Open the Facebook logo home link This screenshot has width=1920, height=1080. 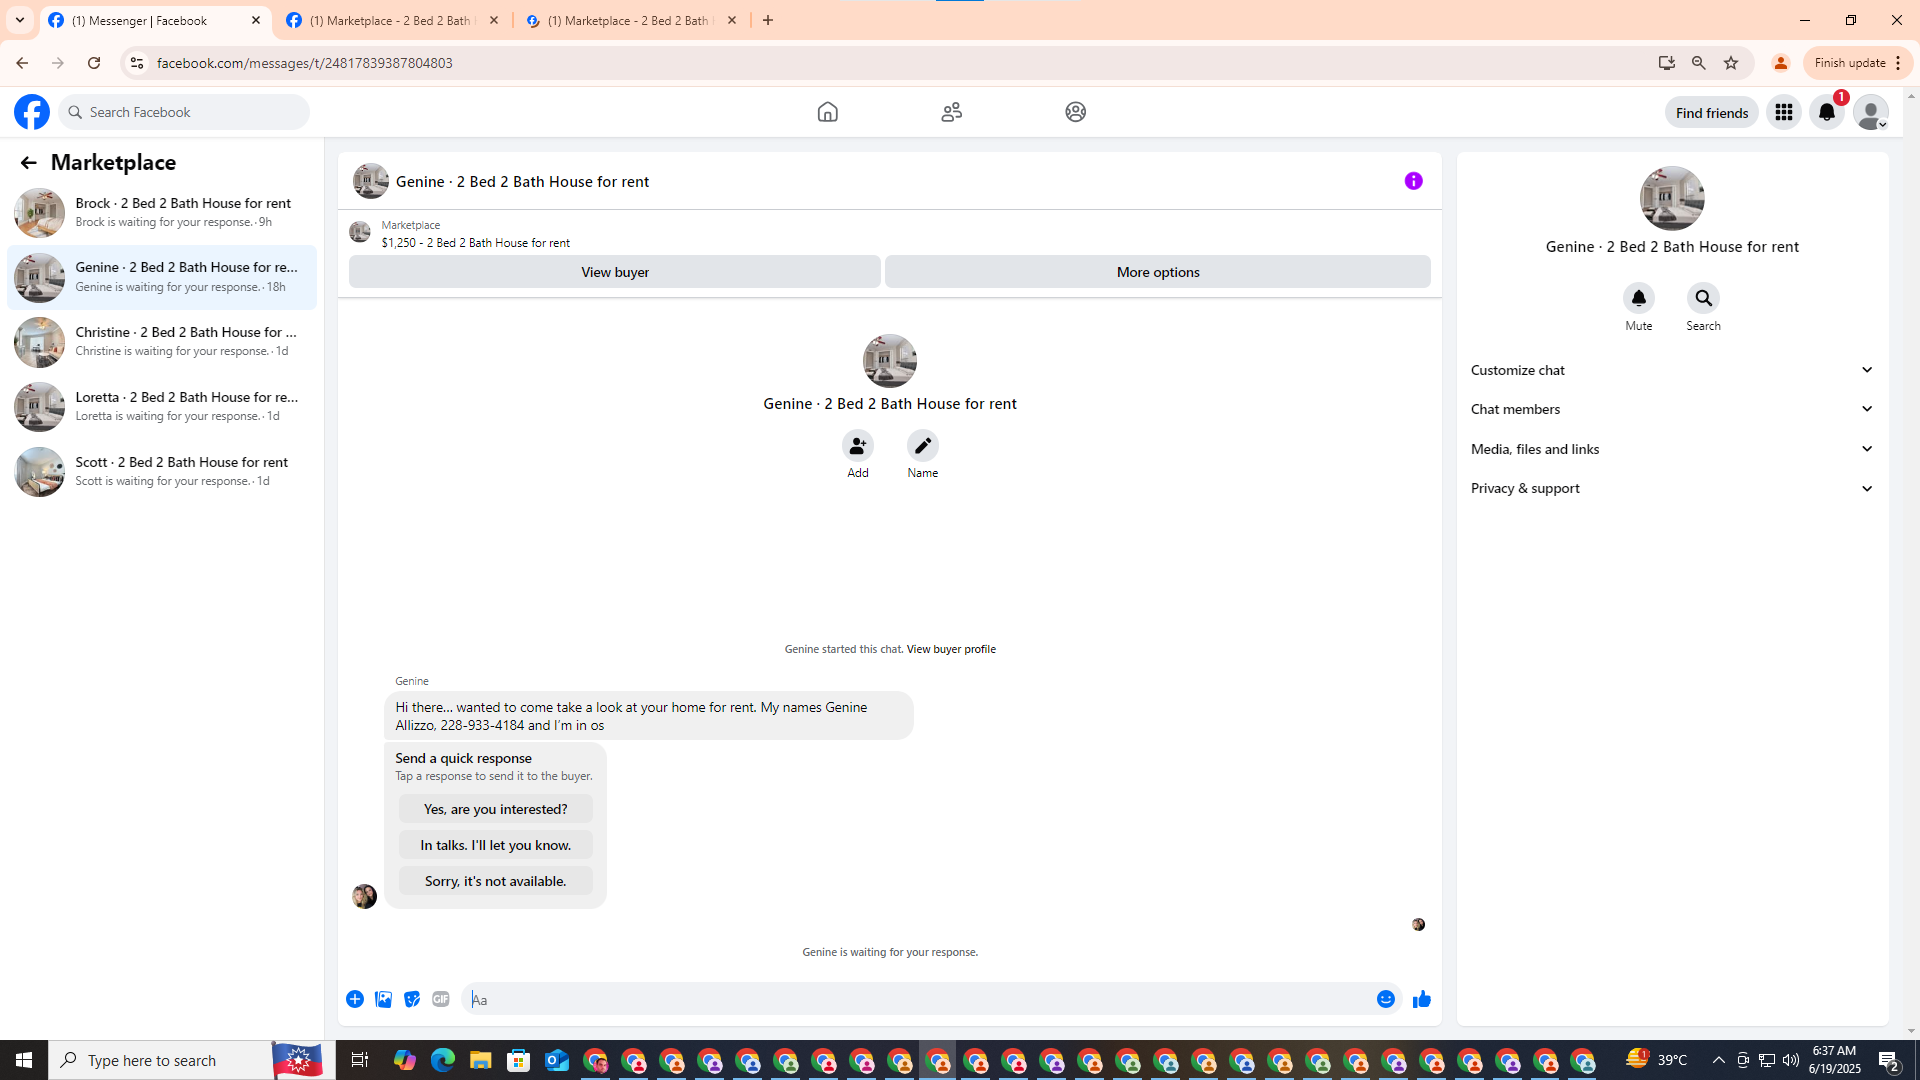coord(32,112)
